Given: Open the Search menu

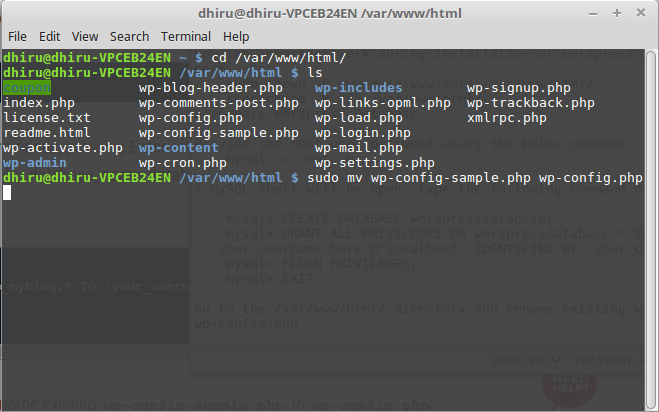Looking at the screenshot, I should (129, 37).
